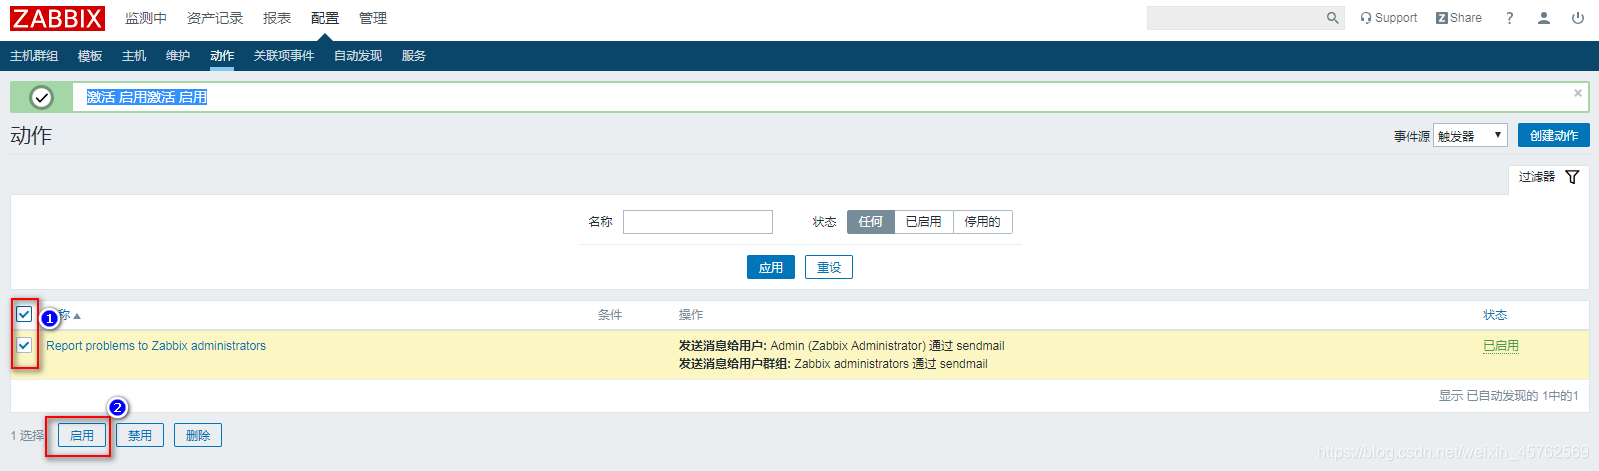Go to the 模板 submenu
This screenshot has width=1599, height=471.
[x=90, y=56]
